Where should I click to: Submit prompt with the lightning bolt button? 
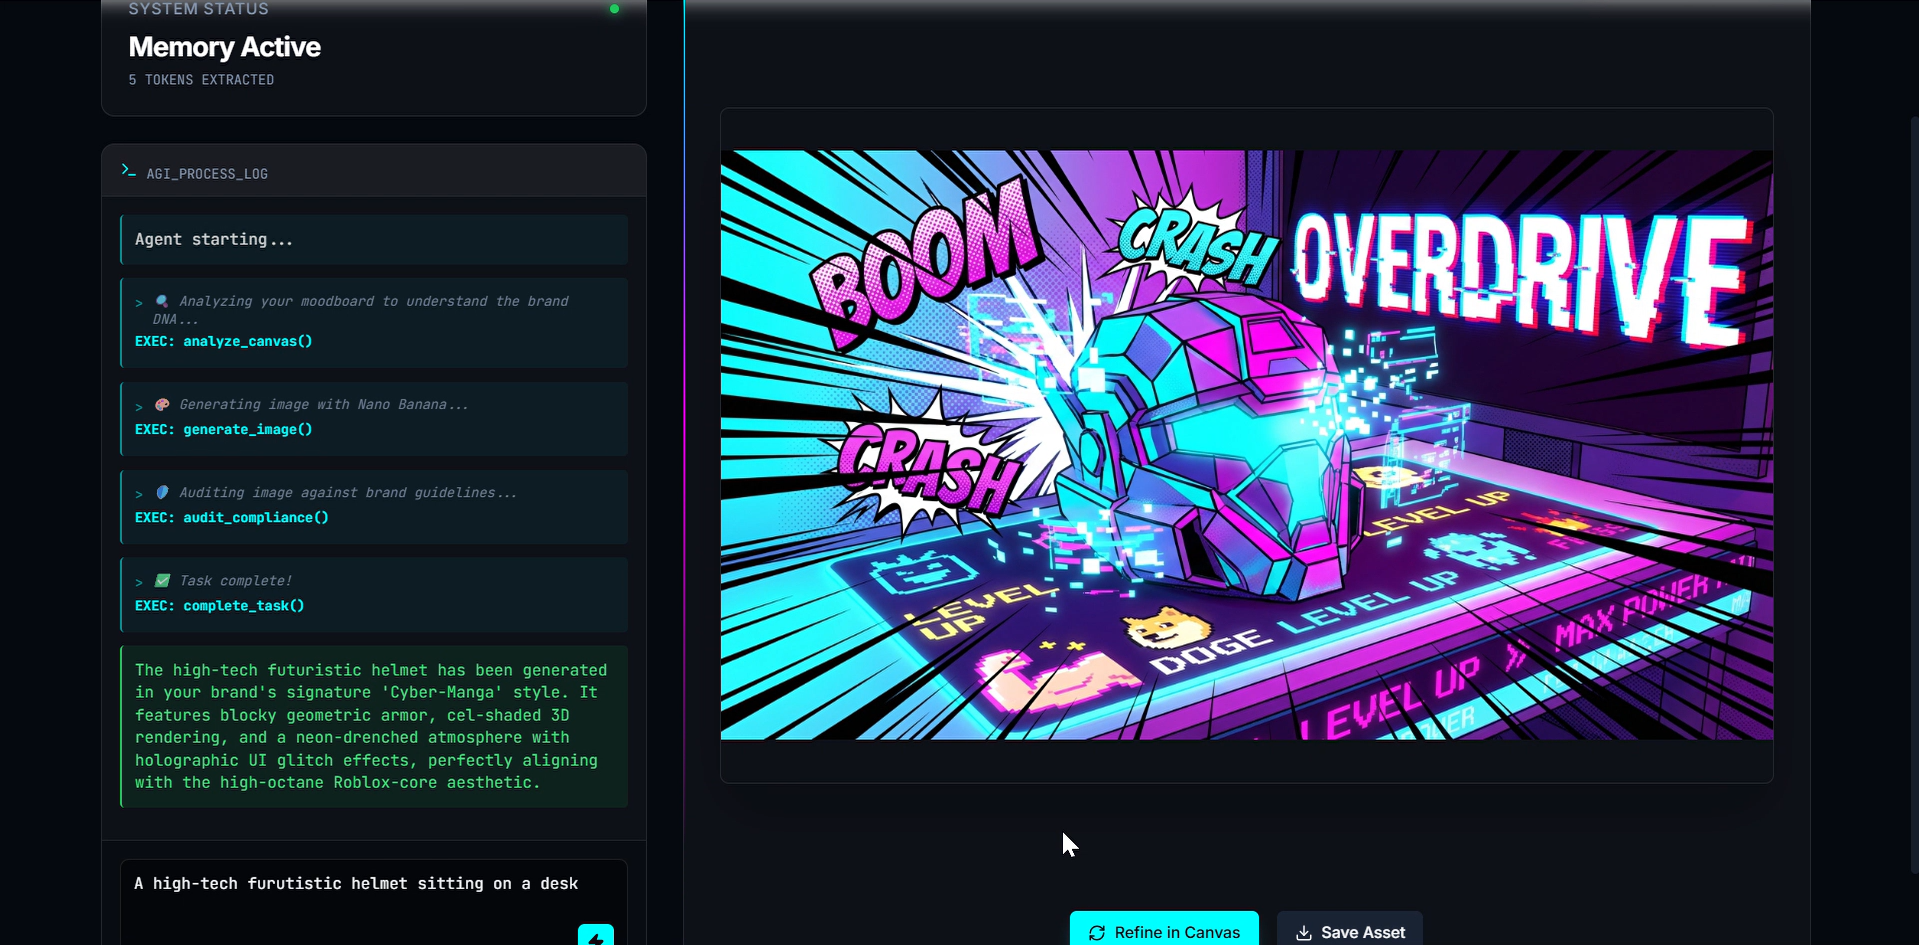click(x=596, y=935)
